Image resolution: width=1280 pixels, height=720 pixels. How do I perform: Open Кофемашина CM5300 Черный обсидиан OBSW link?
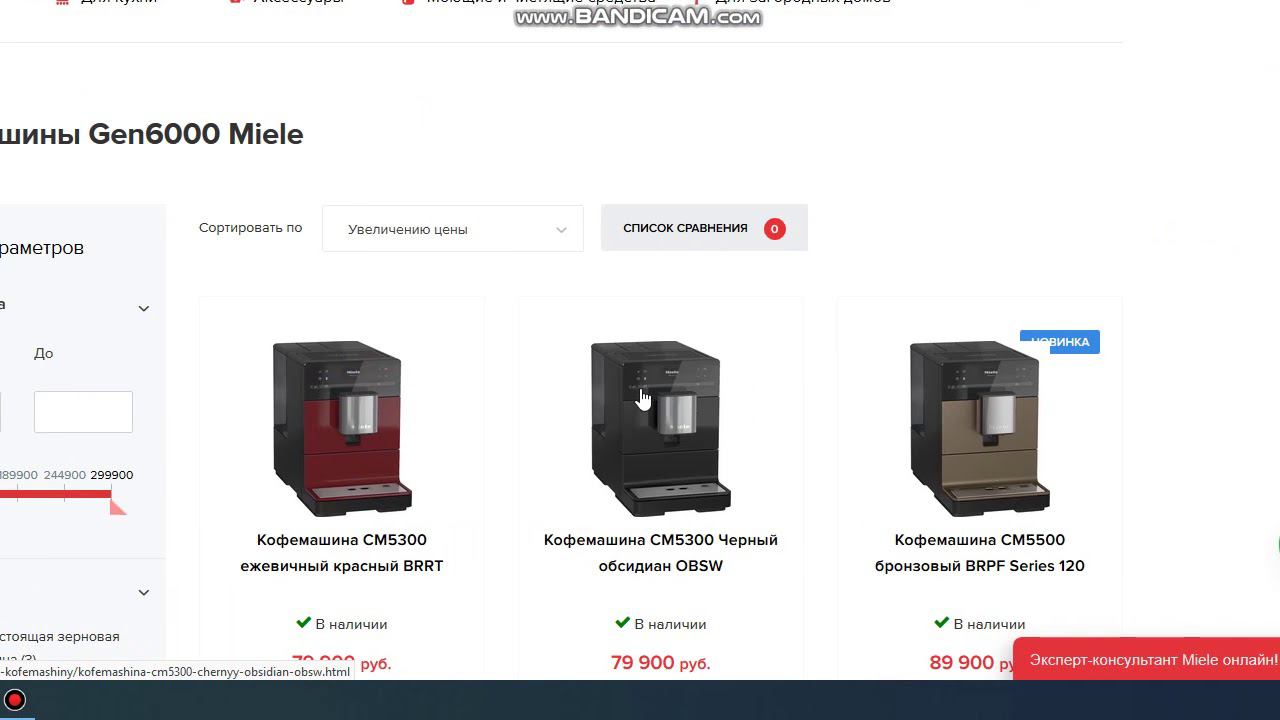pyautogui.click(x=661, y=553)
